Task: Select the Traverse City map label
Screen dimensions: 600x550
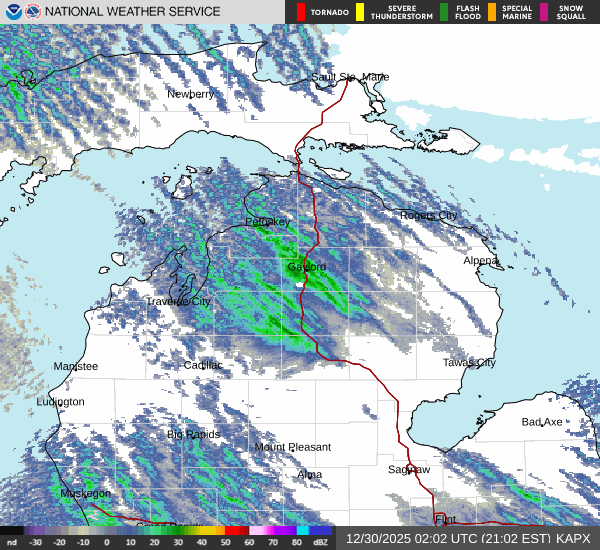Action: point(178,301)
